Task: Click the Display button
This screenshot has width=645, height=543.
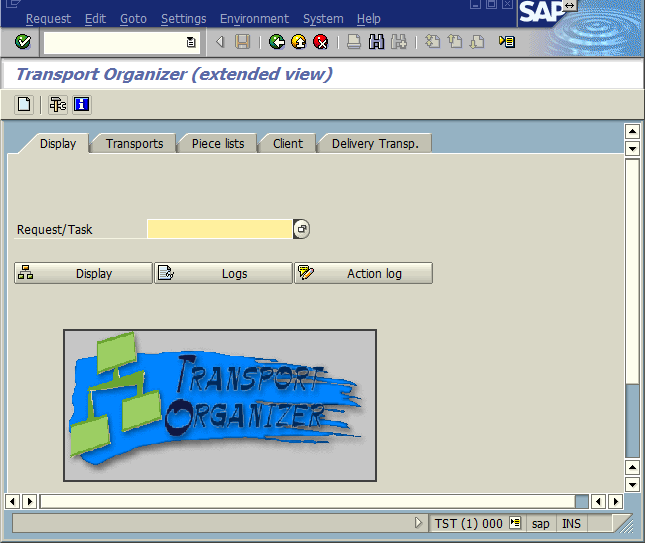Action: click(x=83, y=273)
